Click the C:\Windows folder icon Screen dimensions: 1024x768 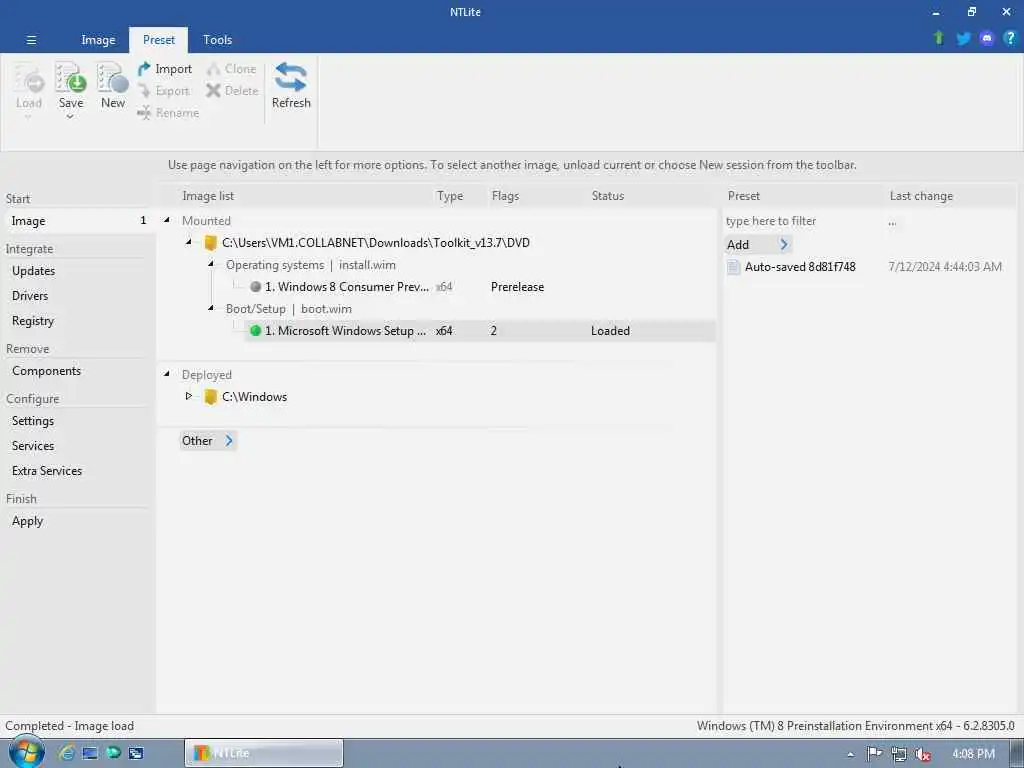[x=210, y=397]
